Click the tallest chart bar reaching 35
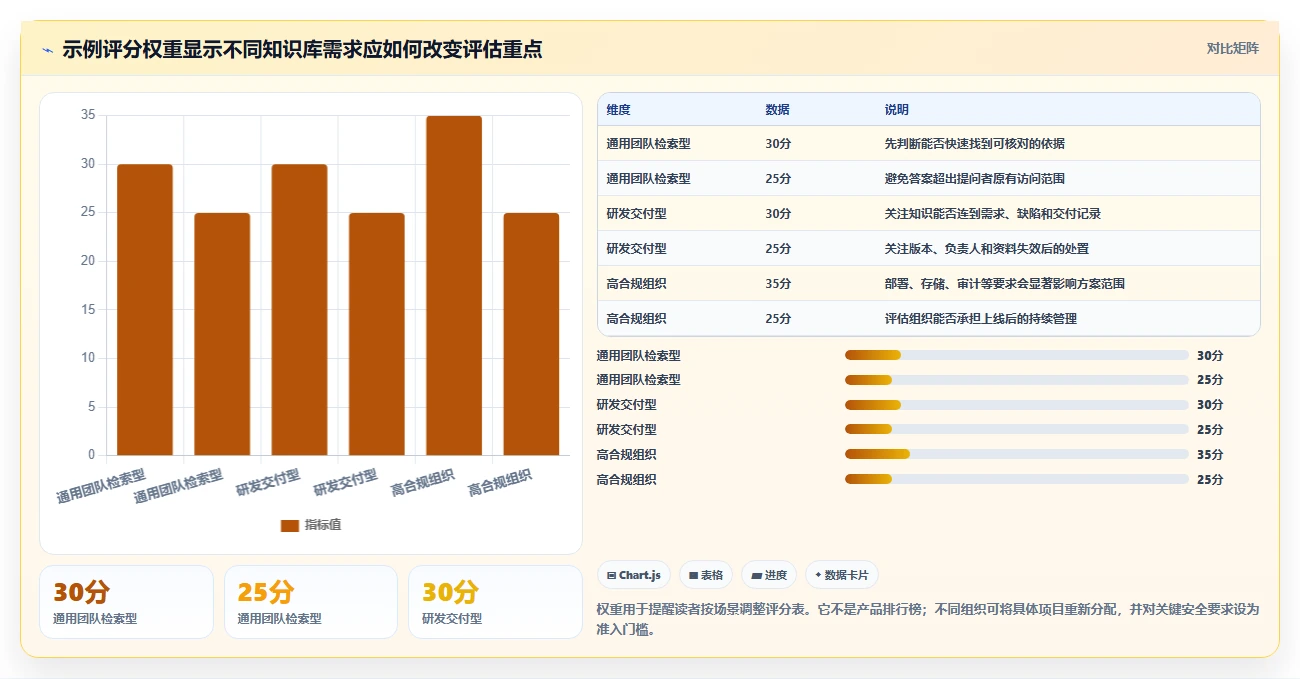Image resolution: width=1300 pixels, height=679 pixels. (454, 285)
